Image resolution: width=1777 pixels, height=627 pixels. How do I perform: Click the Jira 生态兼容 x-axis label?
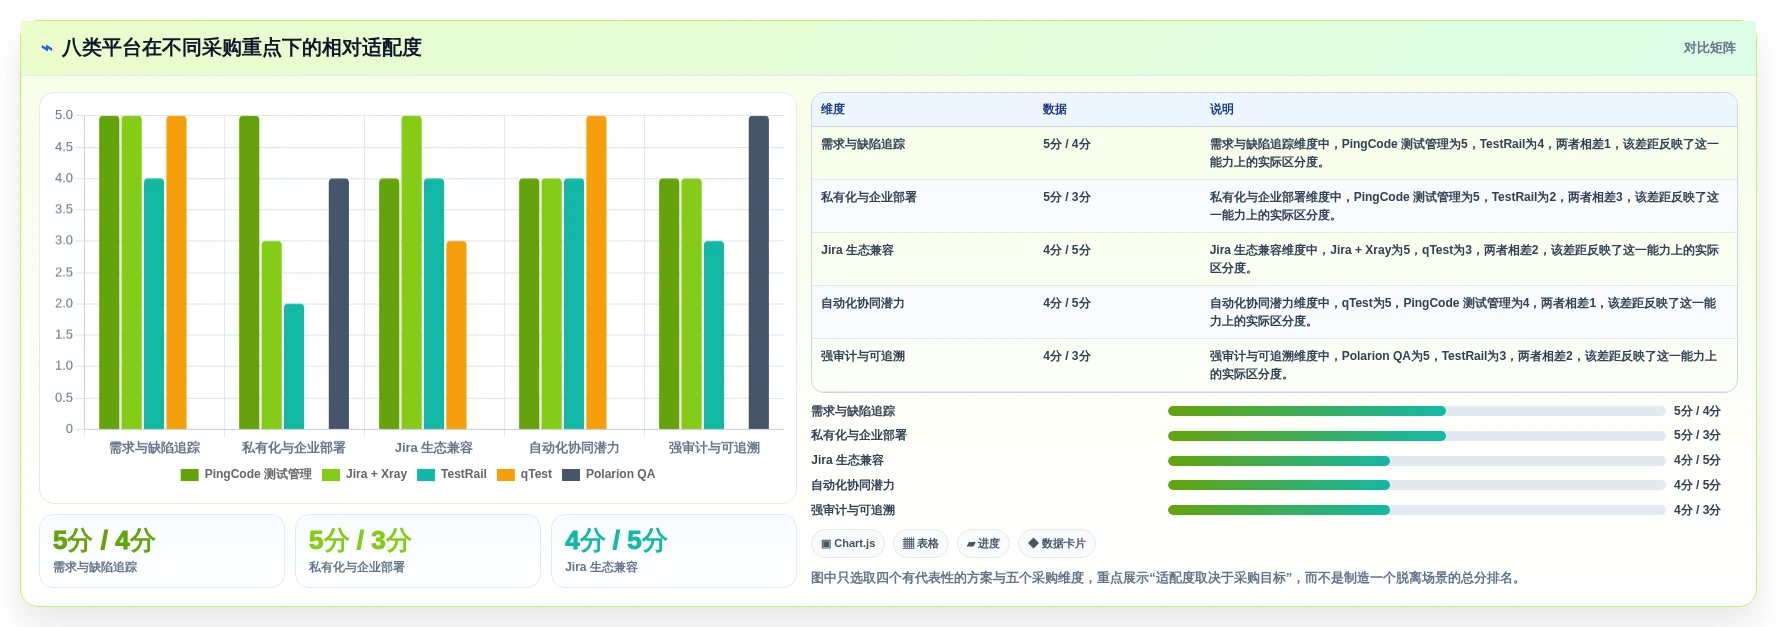(434, 448)
